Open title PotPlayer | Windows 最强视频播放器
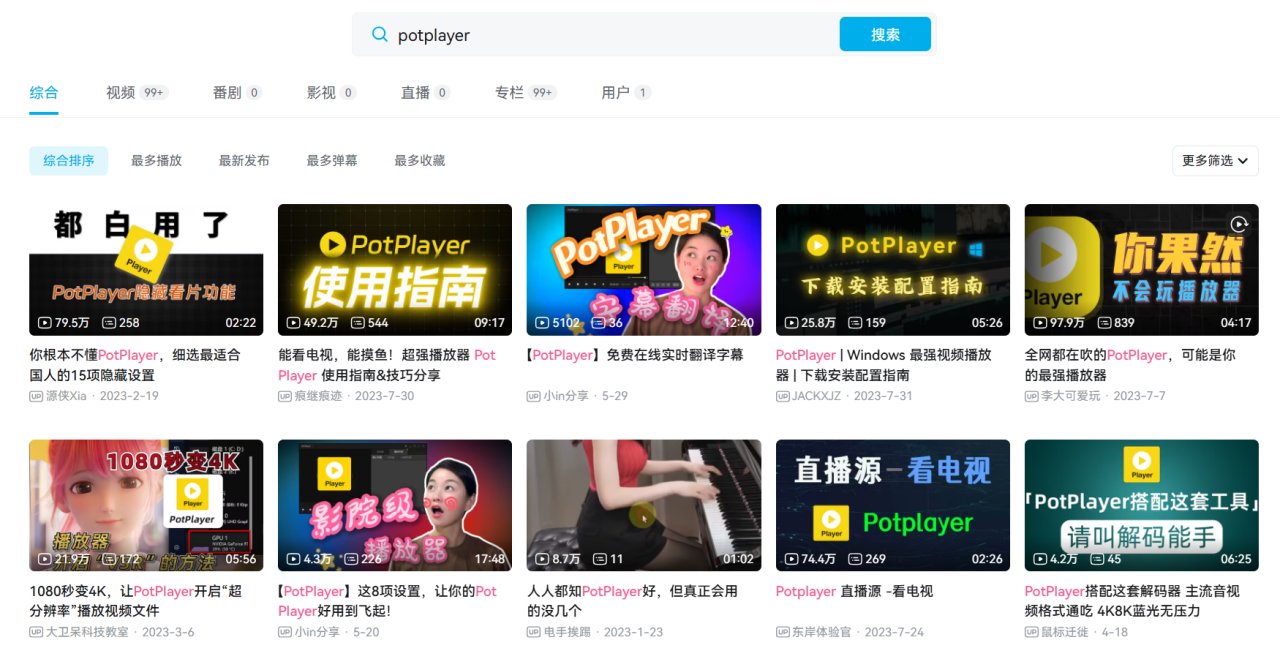The width and height of the screenshot is (1280, 659). [x=884, y=365]
